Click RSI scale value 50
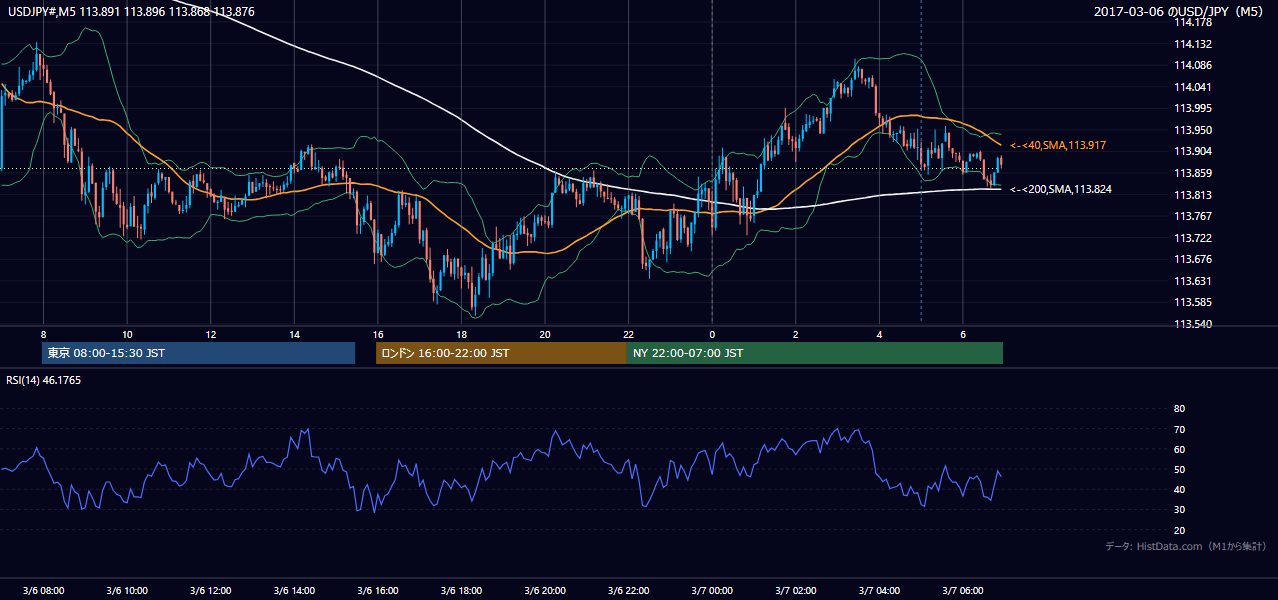1278x600 pixels. (1180, 469)
